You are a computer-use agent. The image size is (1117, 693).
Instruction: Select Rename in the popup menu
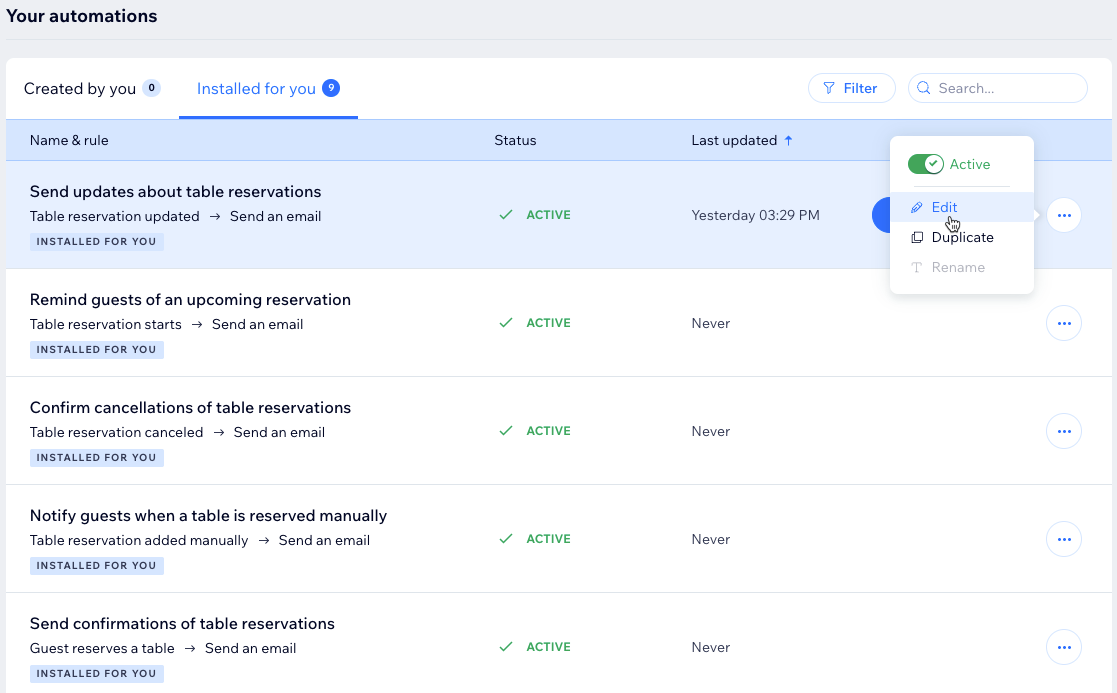958,268
